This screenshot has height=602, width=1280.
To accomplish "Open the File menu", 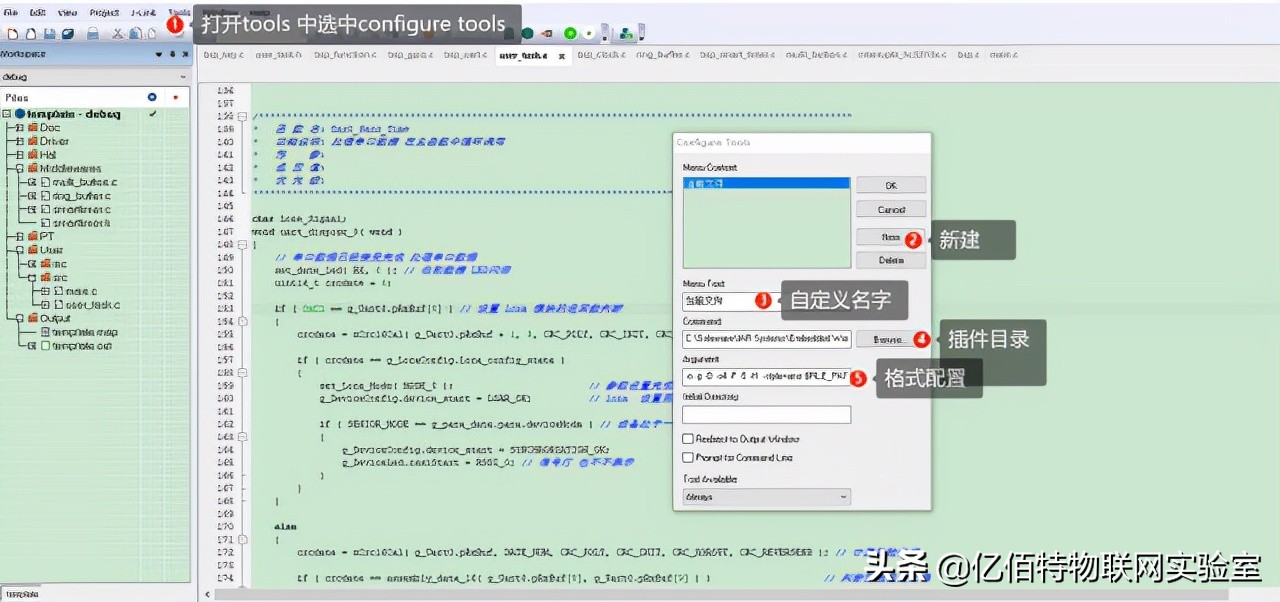I will pyautogui.click(x=11, y=12).
